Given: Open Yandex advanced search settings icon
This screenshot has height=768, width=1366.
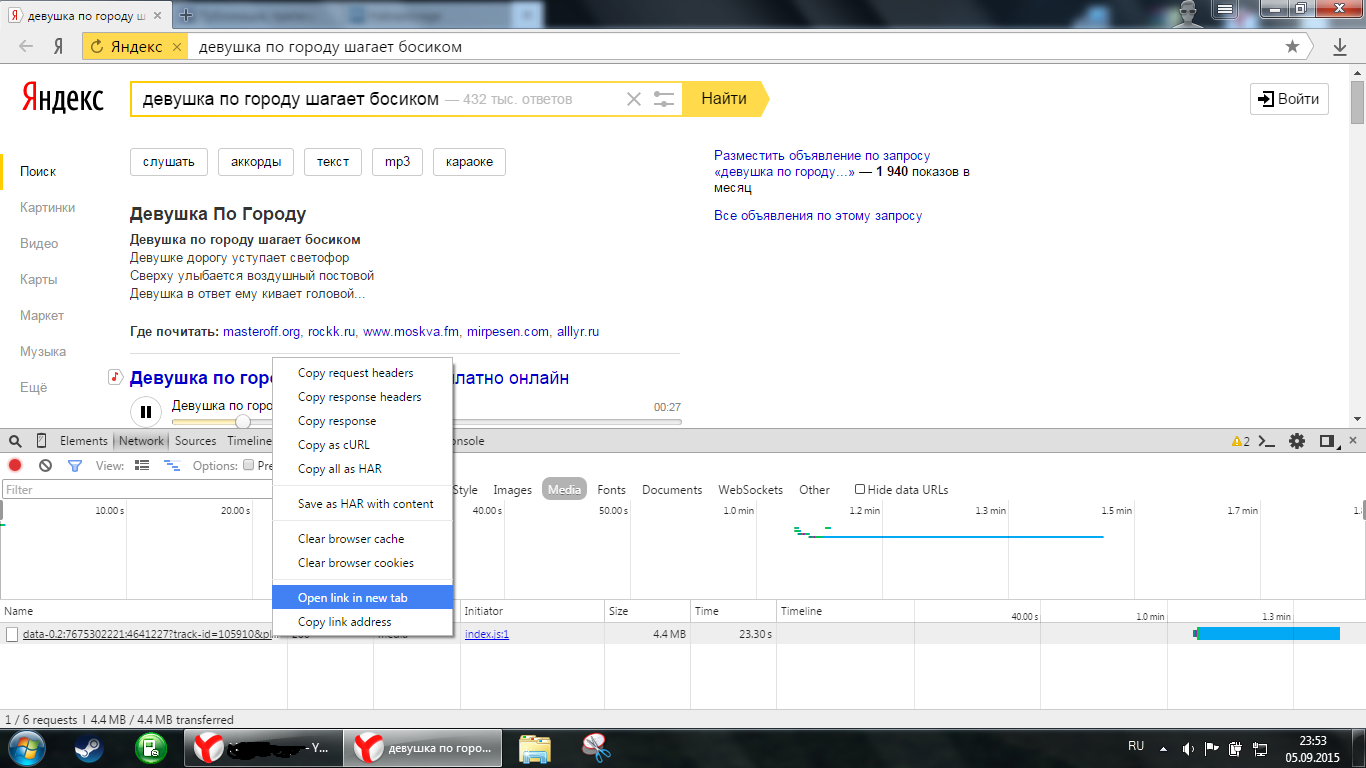Looking at the screenshot, I should pos(664,99).
